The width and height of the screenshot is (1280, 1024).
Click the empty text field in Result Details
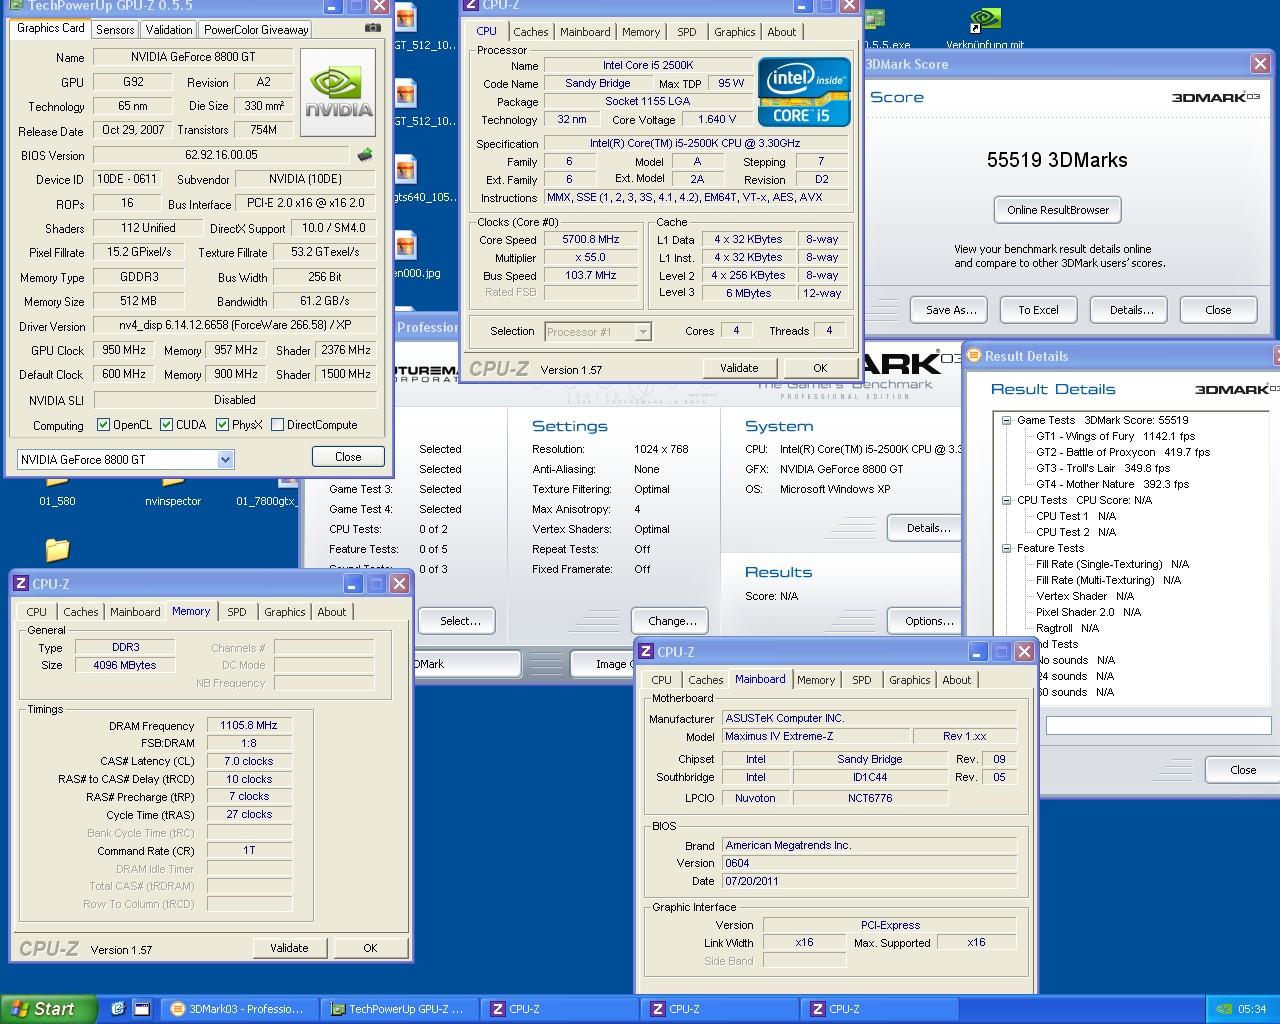tap(1158, 726)
